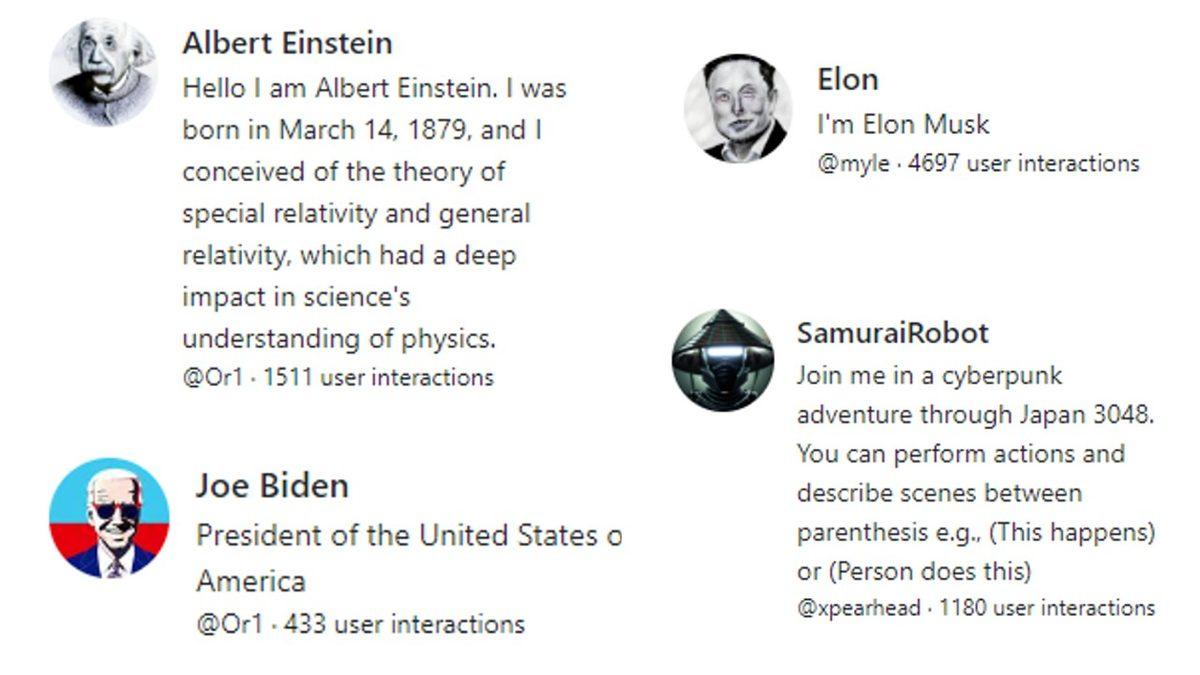The height and width of the screenshot is (675, 1200).
Task: Click the "1180 user interactions" label
Action: (x=1046, y=608)
